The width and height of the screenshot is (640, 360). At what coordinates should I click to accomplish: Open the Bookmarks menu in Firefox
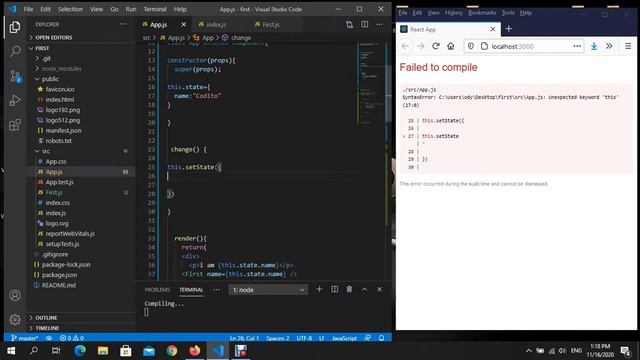(482, 13)
